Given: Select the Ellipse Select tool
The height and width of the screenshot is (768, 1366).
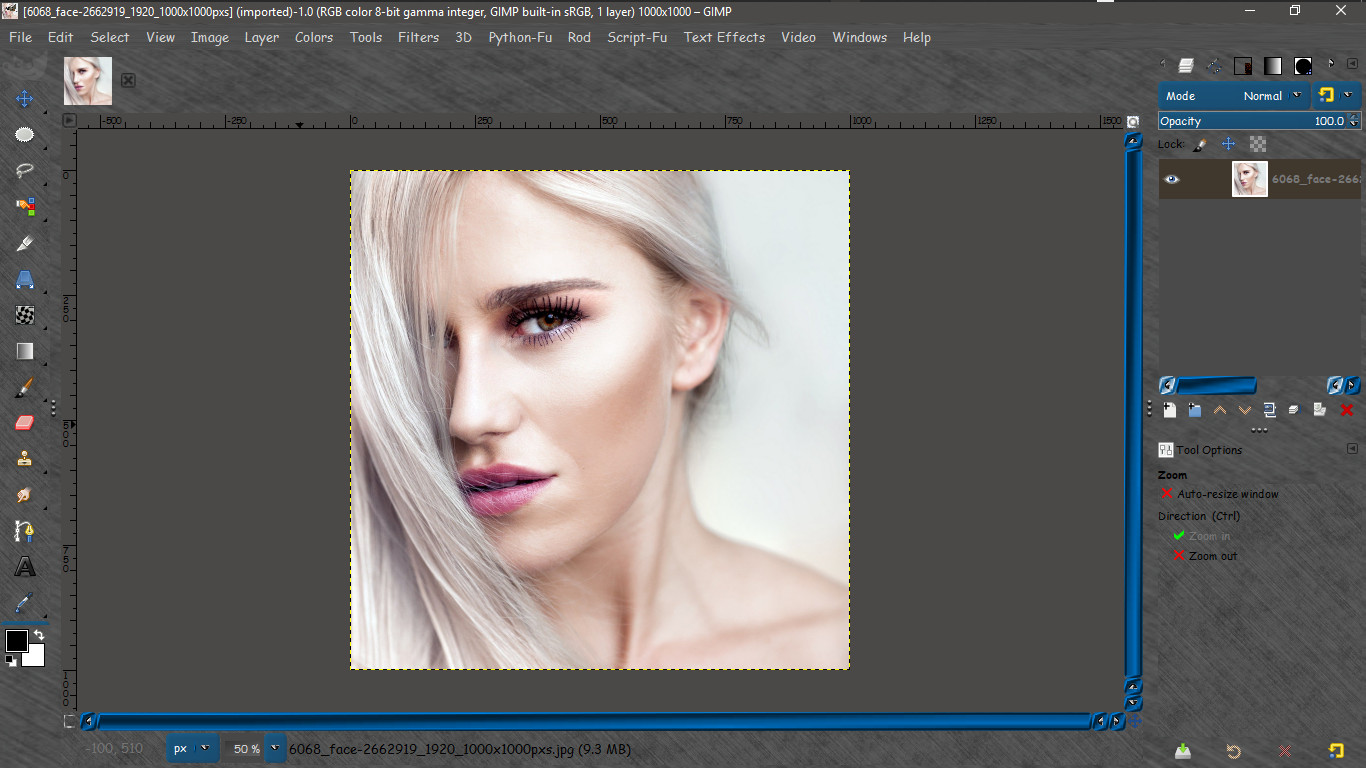Looking at the screenshot, I should tap(25, 134).
